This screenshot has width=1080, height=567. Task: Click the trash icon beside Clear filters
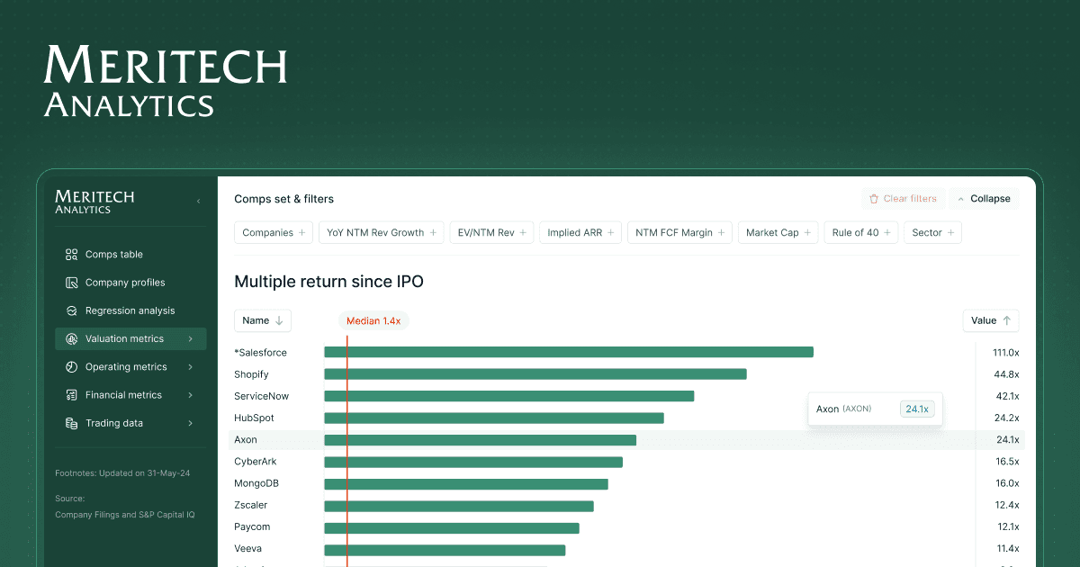click(873, 198)
